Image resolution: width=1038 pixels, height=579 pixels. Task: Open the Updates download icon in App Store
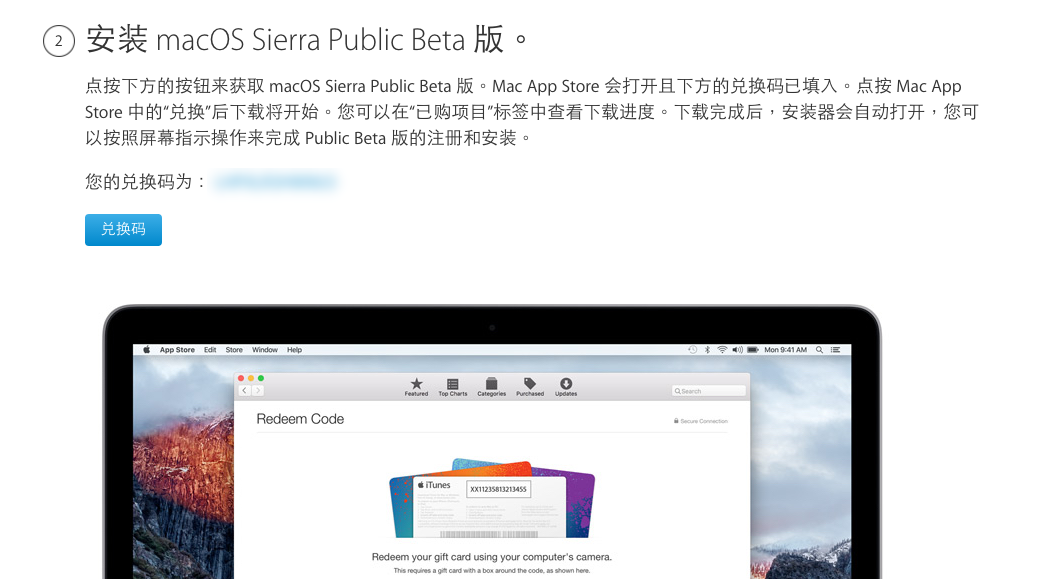point(566,386)
